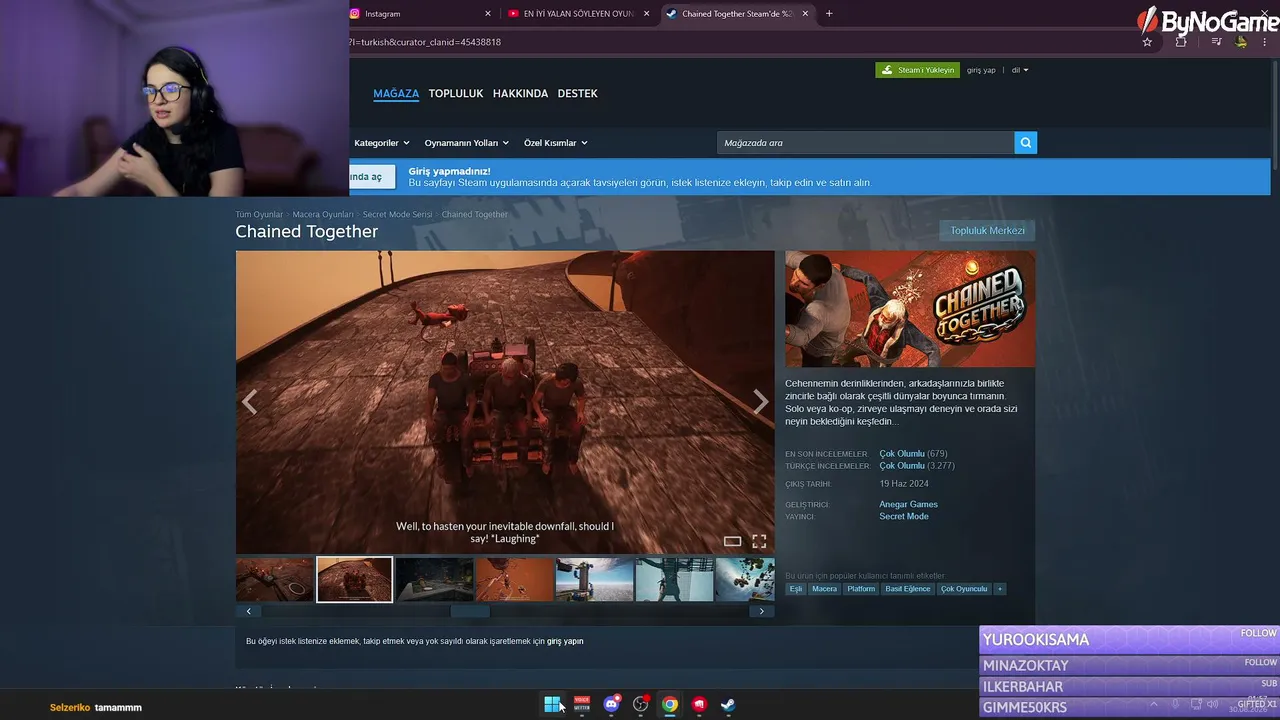Select the Macera tag
This screenshot has width=1280, height=720.
[824, 589]
